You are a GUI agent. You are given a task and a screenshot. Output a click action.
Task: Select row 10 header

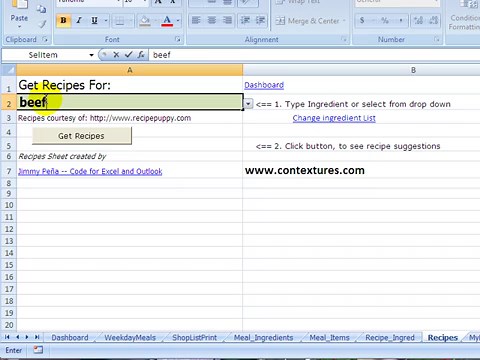click(x=9, y=205)
